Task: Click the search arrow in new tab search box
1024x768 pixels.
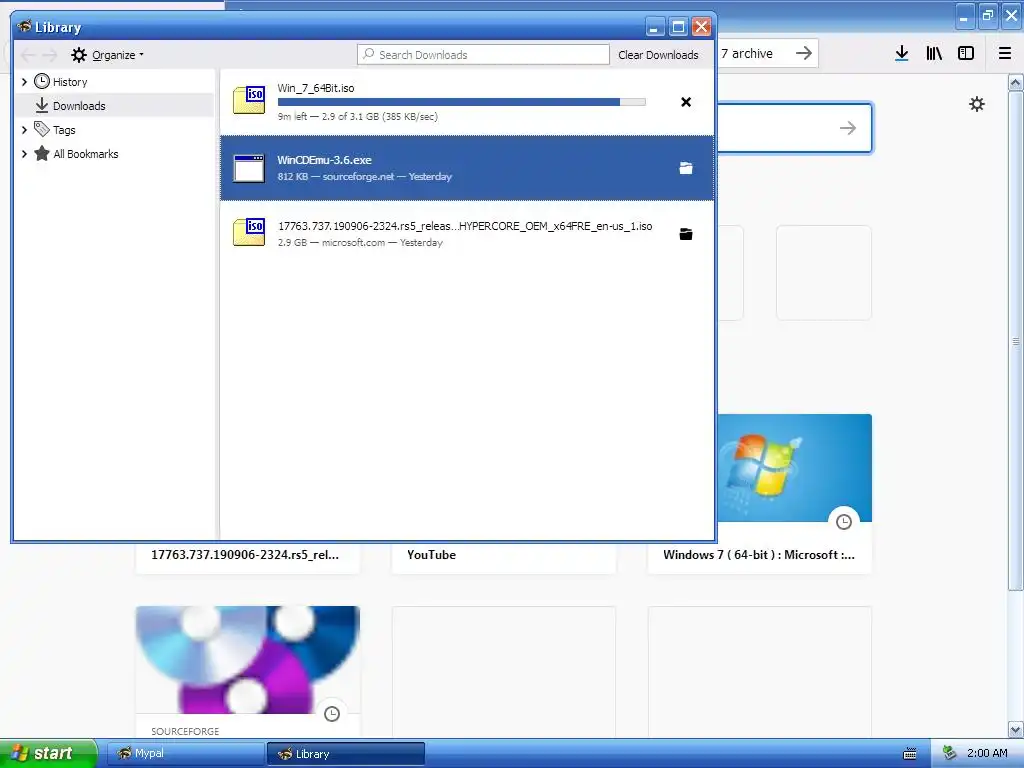Action: (x=848, y=128)
